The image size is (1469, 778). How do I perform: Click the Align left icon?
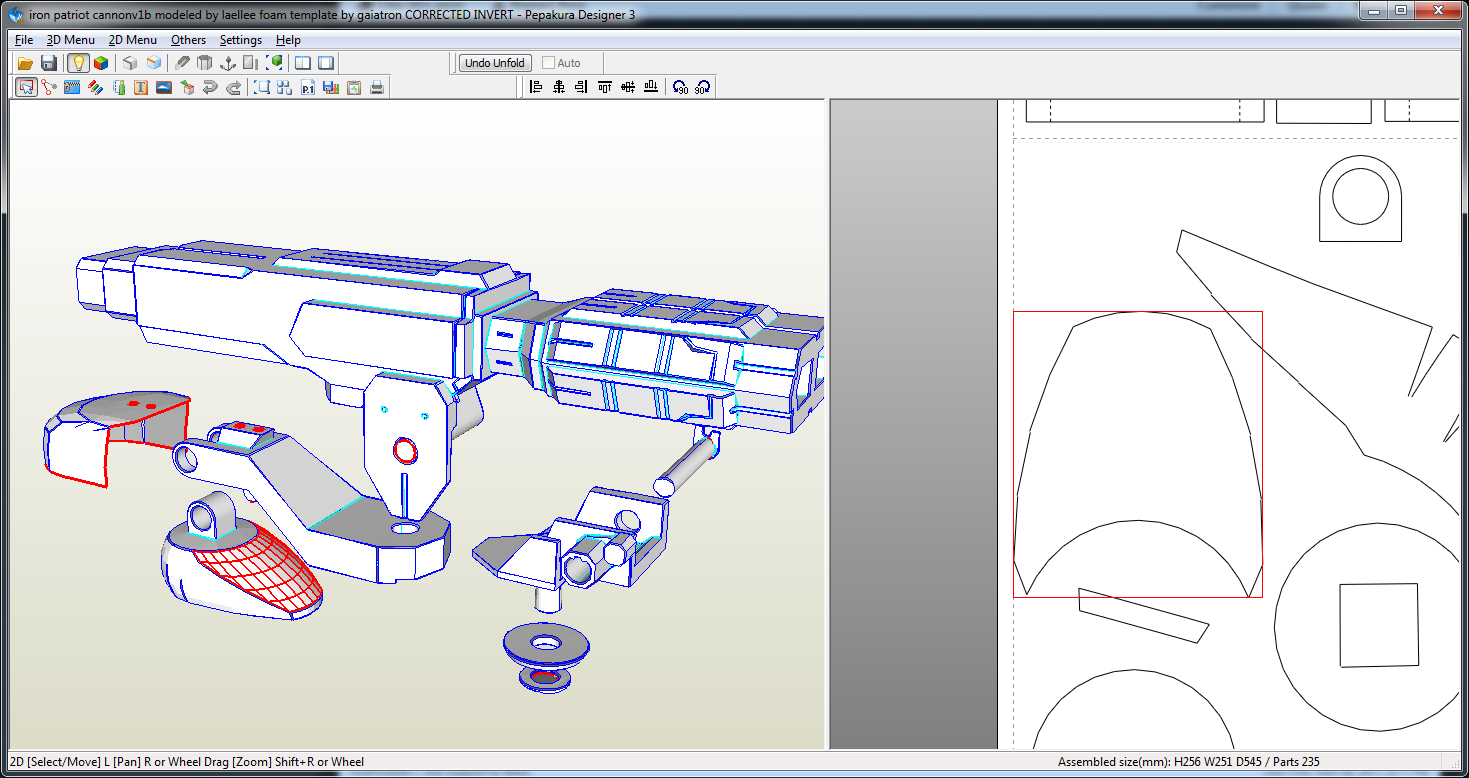coord(536,88)
